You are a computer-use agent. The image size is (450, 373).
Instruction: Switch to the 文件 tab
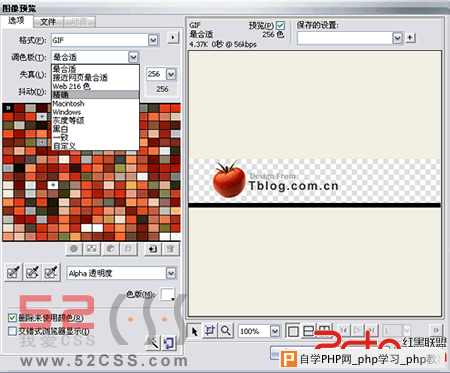48,22
